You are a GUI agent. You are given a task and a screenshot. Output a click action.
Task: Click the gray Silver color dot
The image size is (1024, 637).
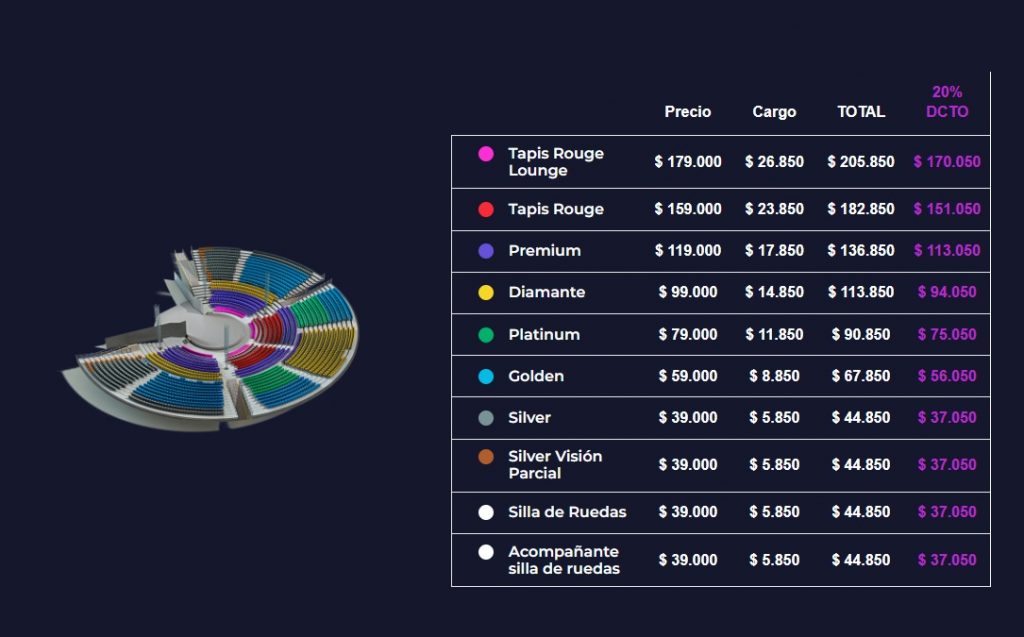click(486, 418)
